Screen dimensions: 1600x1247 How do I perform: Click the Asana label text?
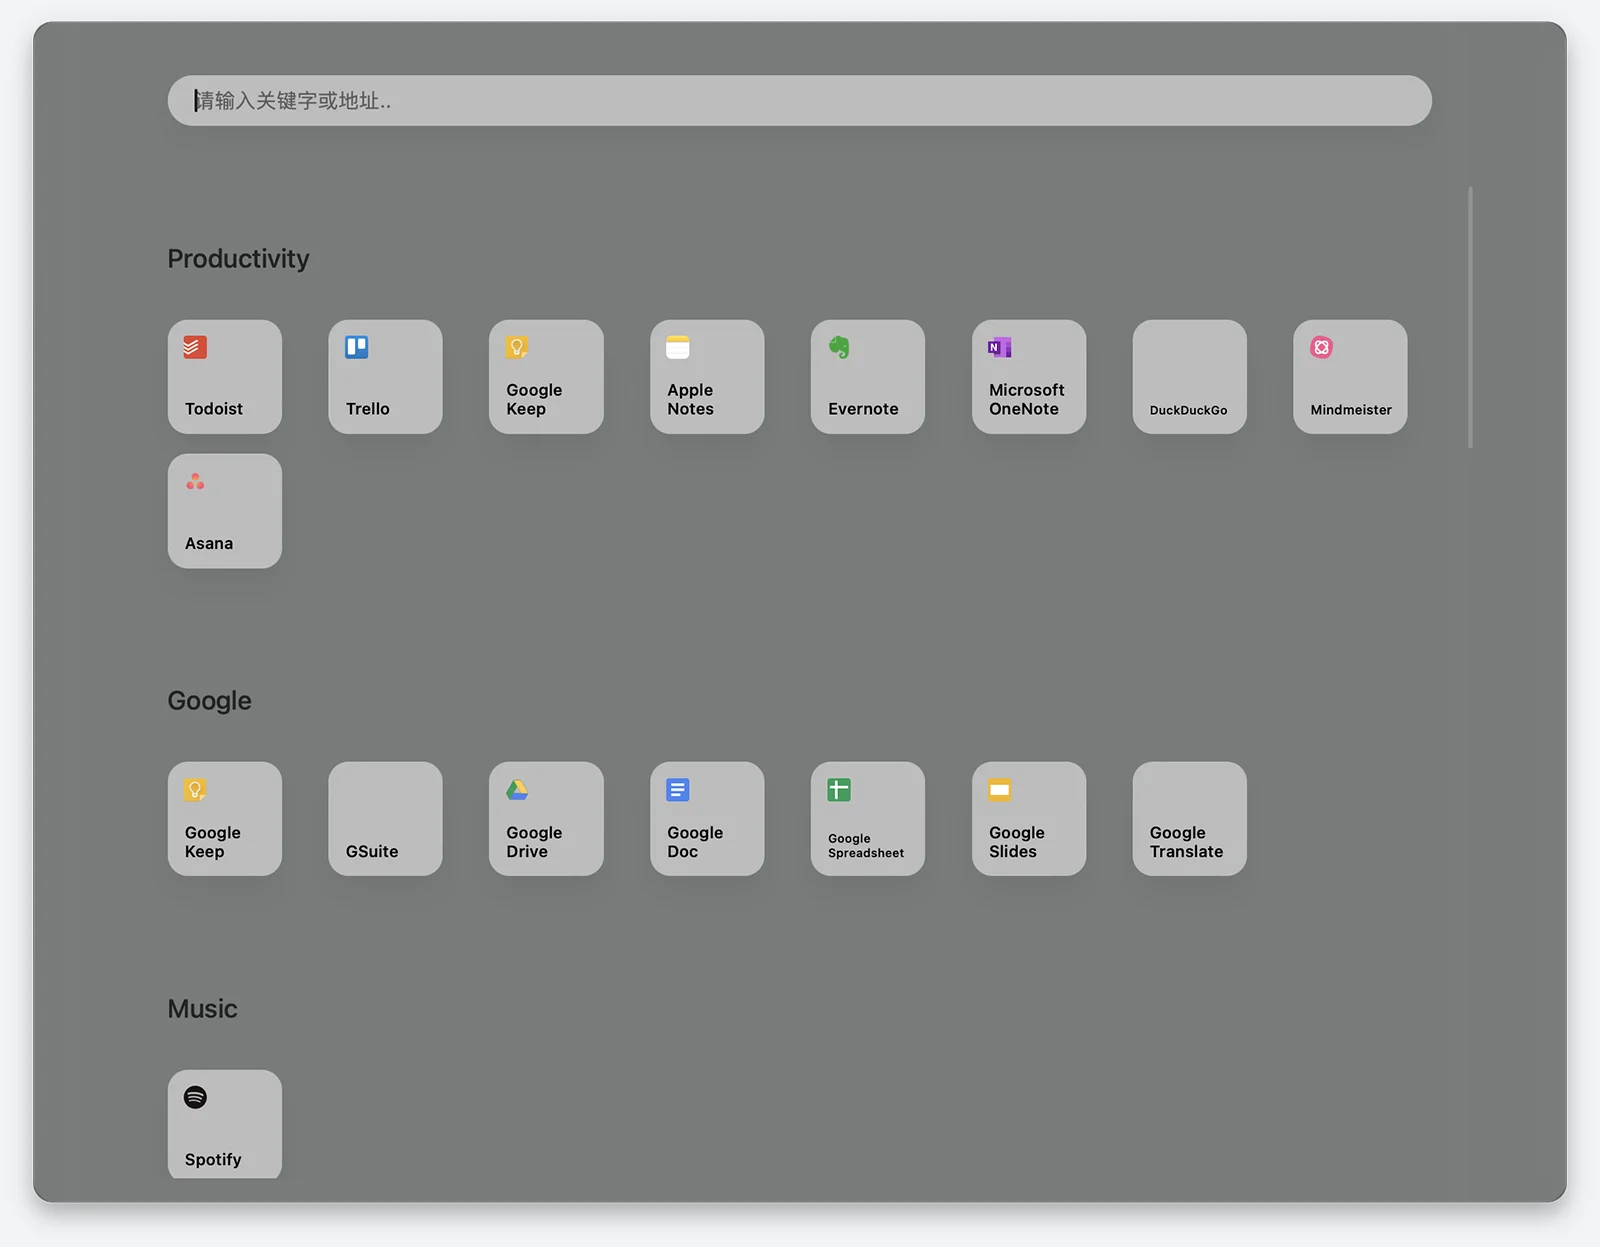click(209, 543)
